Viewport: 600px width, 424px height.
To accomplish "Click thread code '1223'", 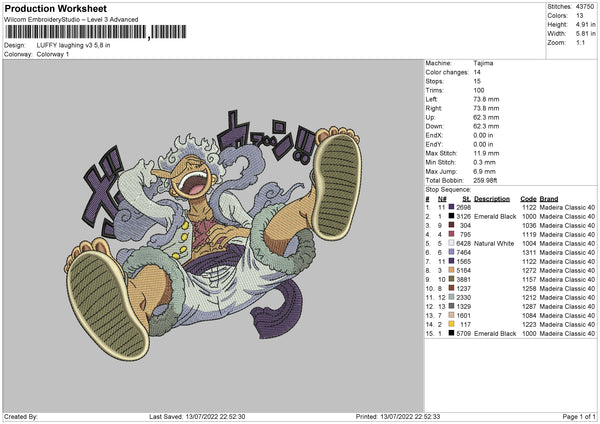I will point(529,324).
